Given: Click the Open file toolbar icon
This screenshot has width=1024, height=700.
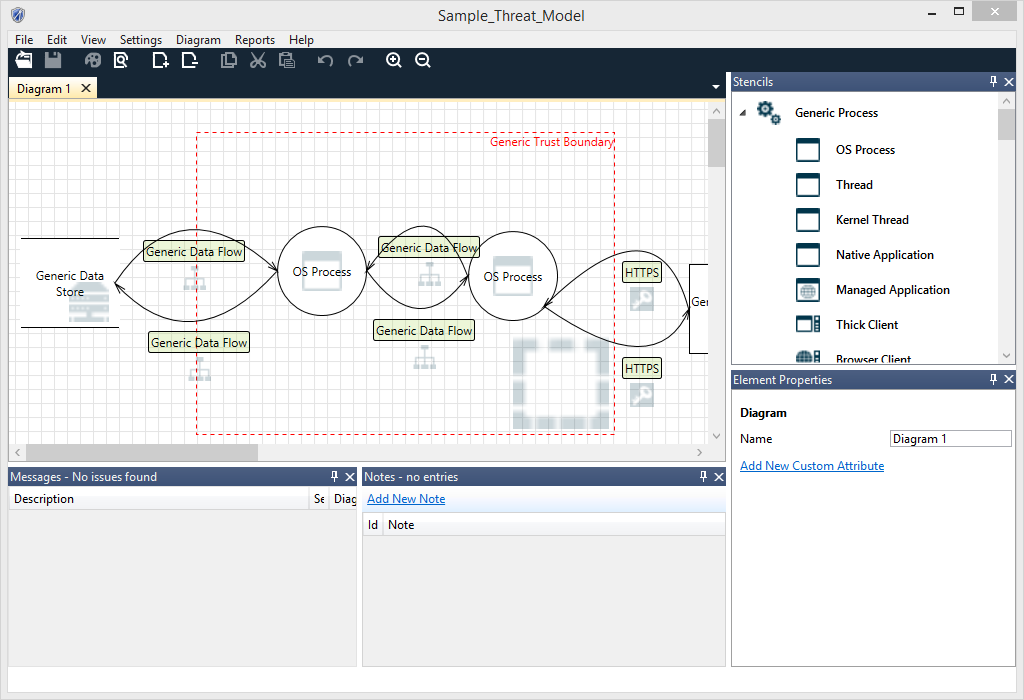Looking at the screenshot, I should (24, 61).
